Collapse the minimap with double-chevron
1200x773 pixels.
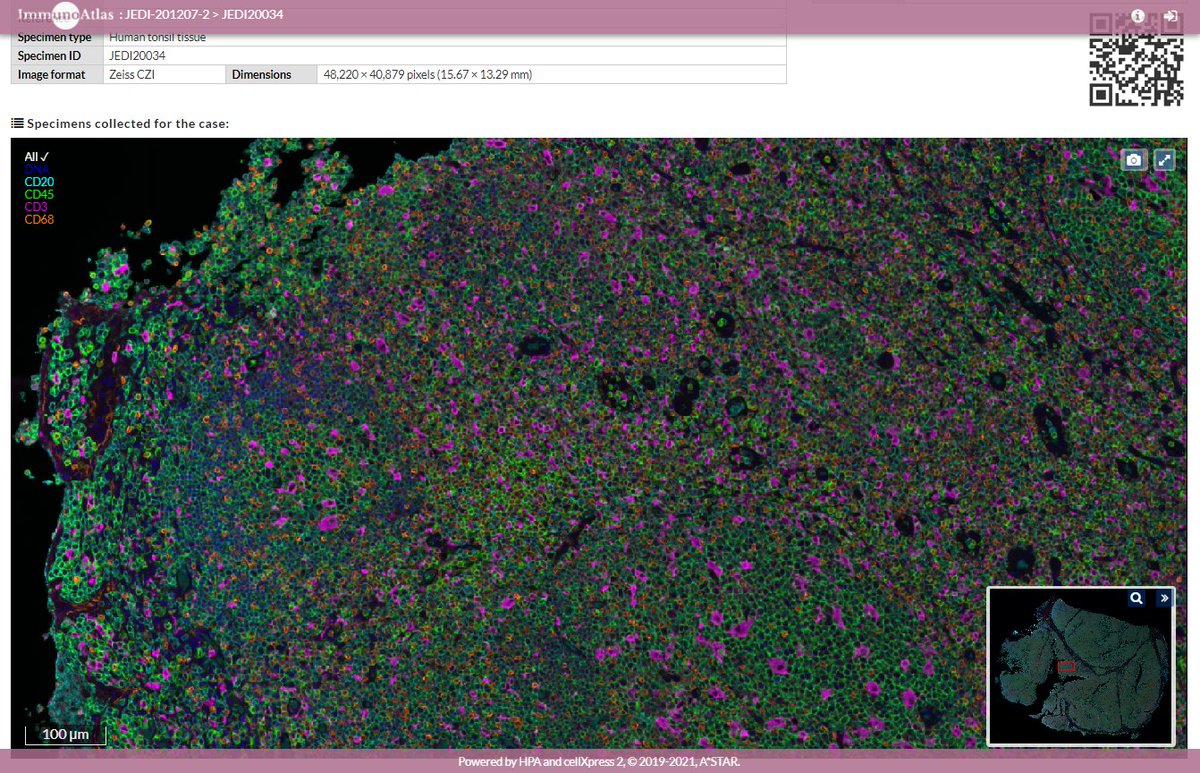point(1164,598)
